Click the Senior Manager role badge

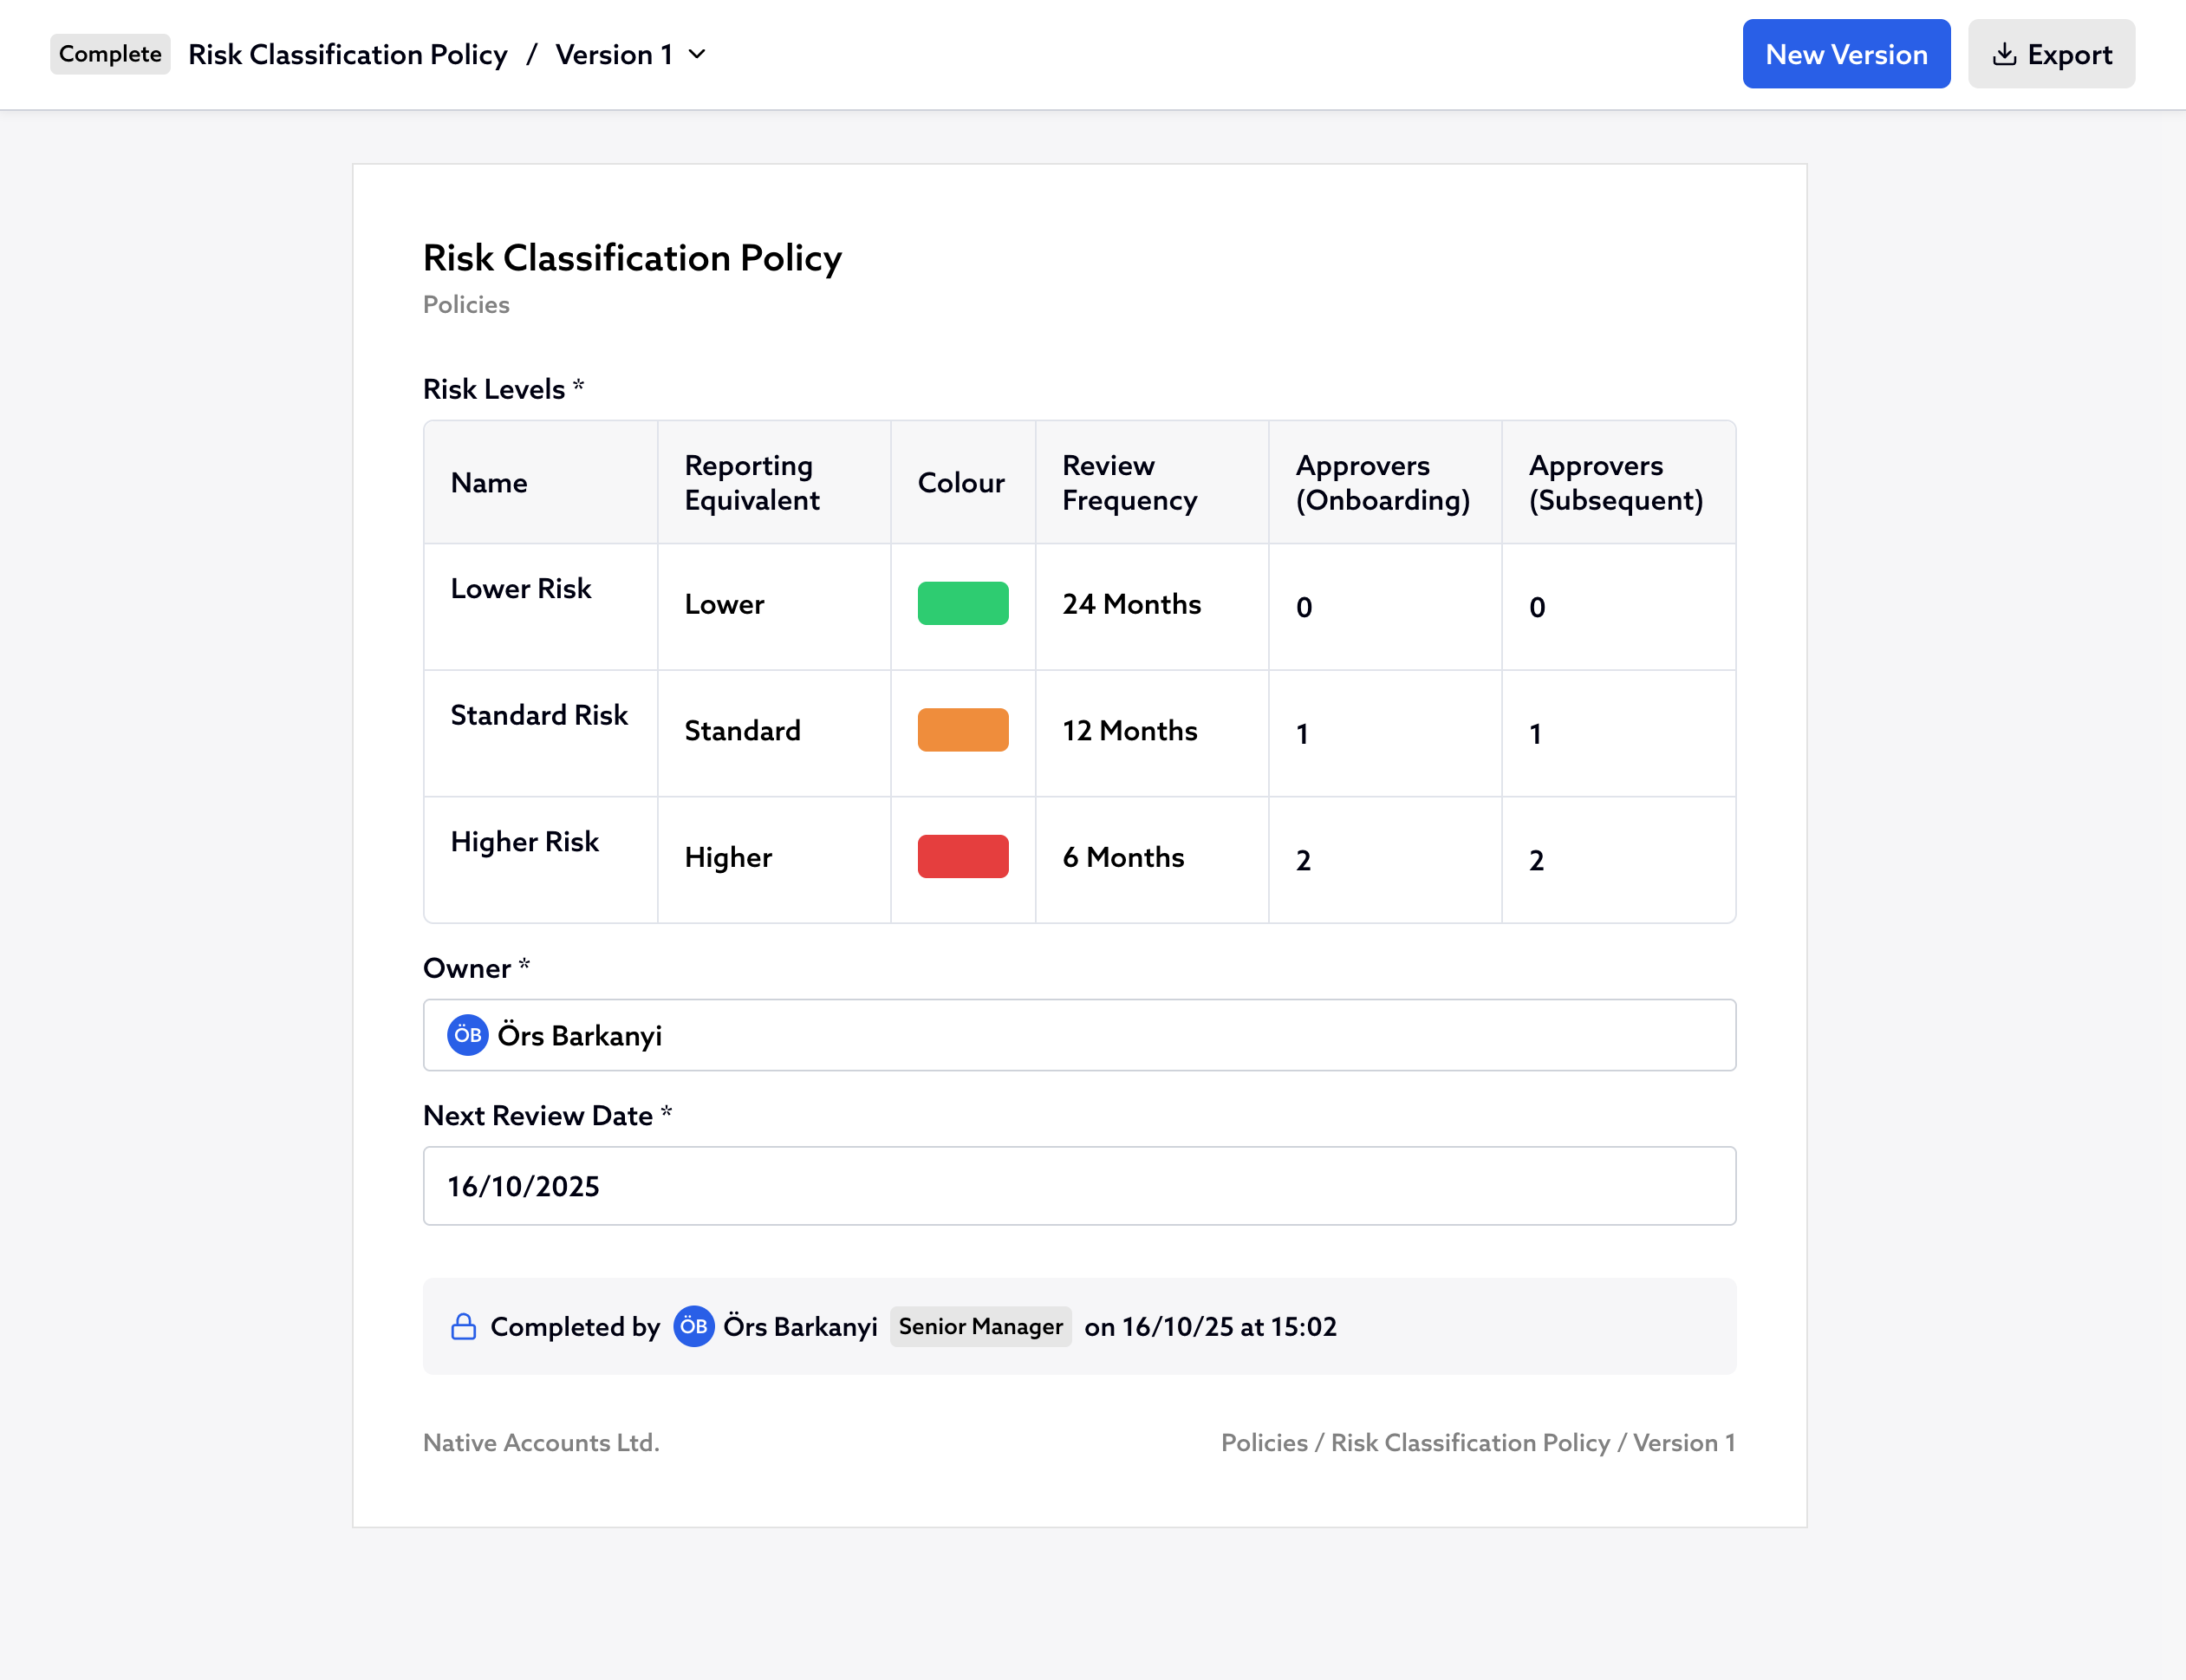coord(980,1326)
